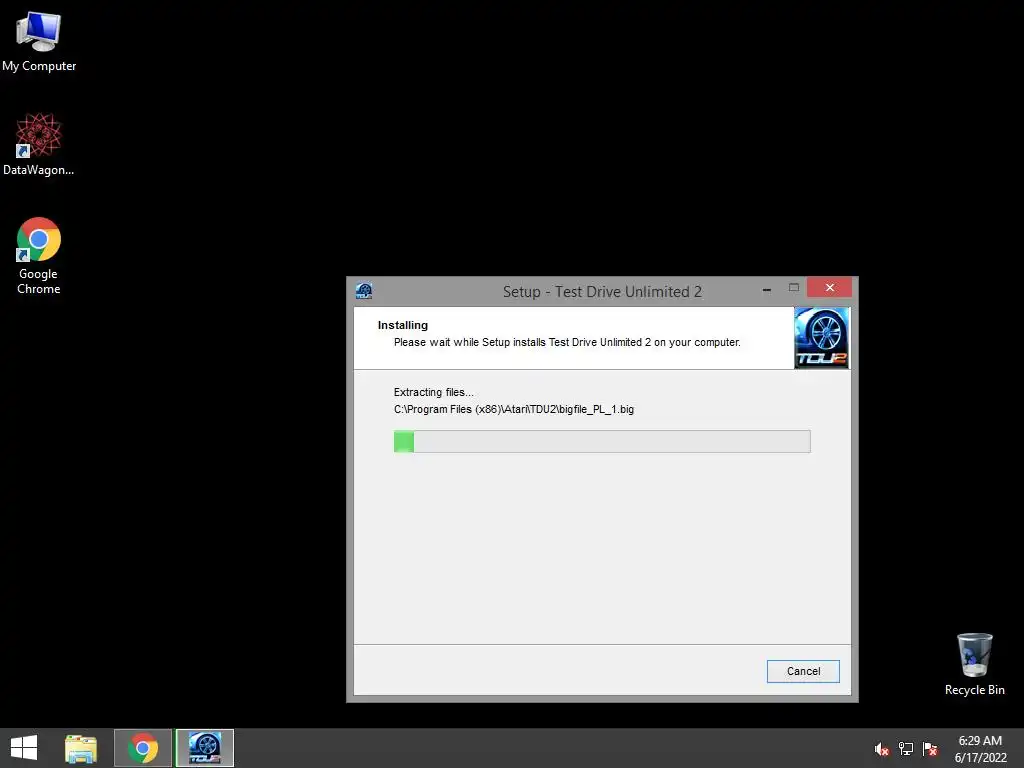
Task: Open Action Center flag icon
Action: tap(930, 748)
